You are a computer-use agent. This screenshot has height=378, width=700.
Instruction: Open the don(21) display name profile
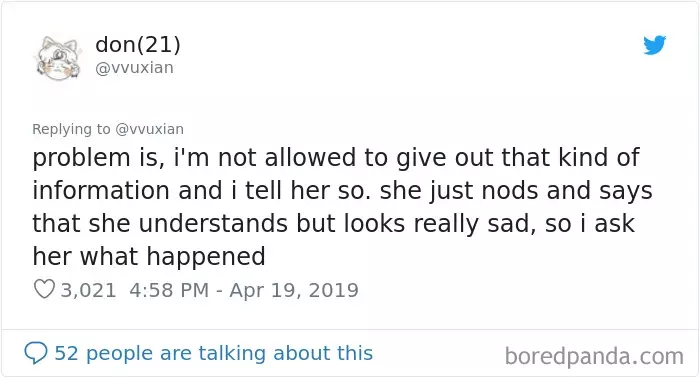[x=138, y=45]
